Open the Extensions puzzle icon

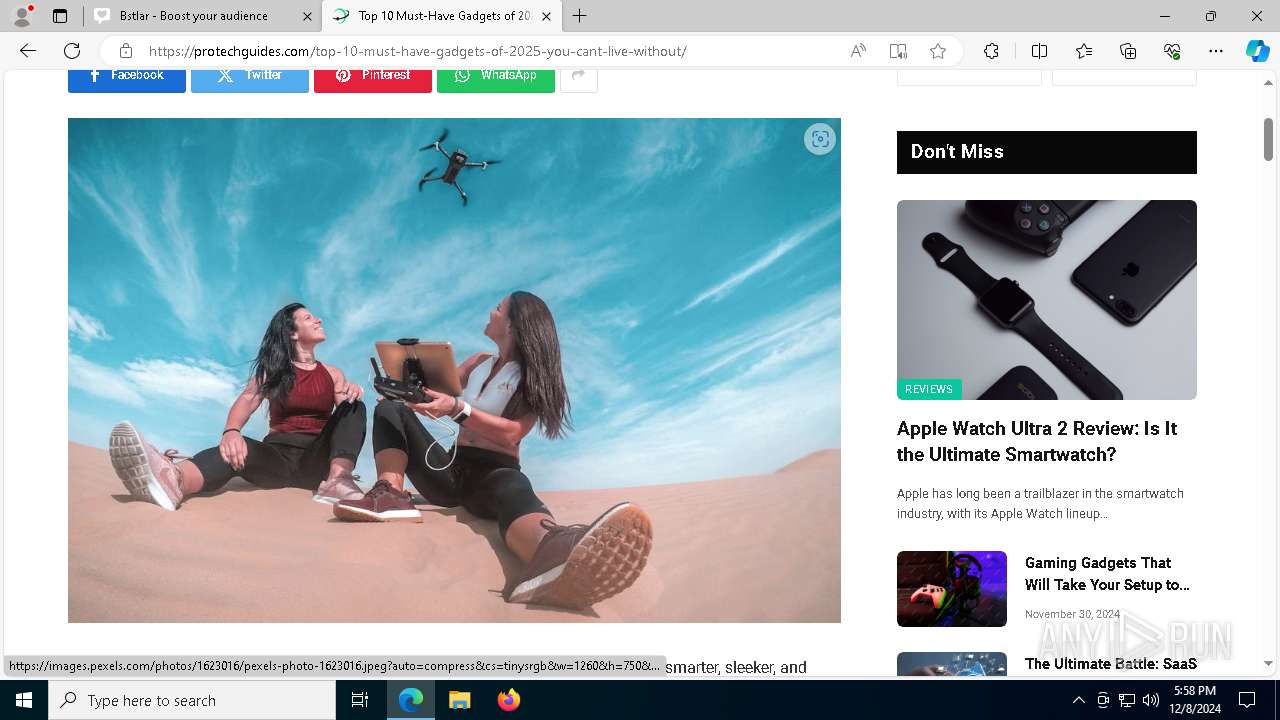pyautogui.click(x=991, y=51)
